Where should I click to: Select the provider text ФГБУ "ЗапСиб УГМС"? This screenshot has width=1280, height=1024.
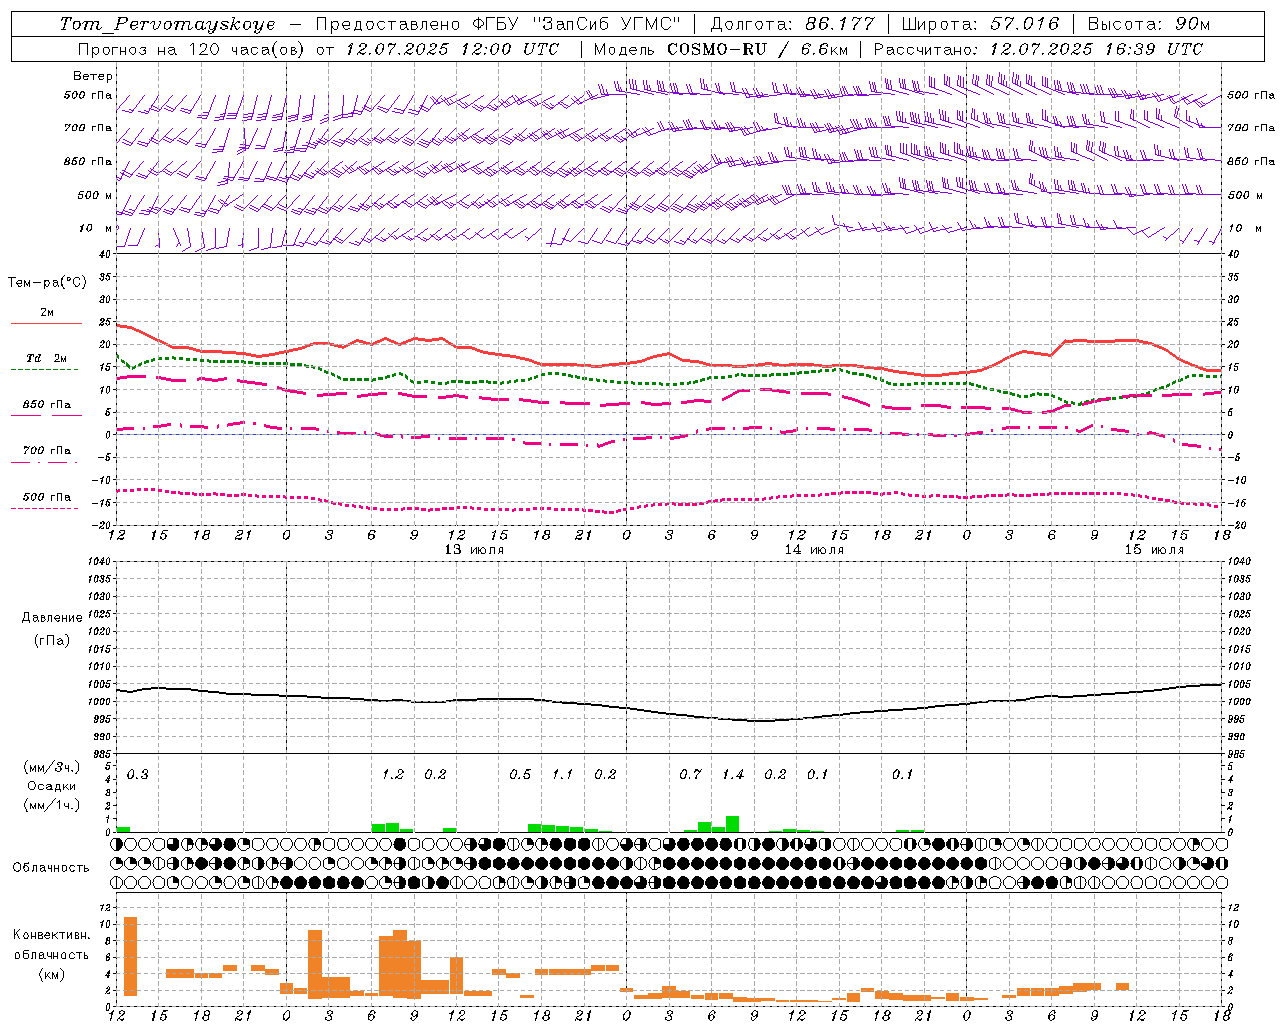point(576,24)
